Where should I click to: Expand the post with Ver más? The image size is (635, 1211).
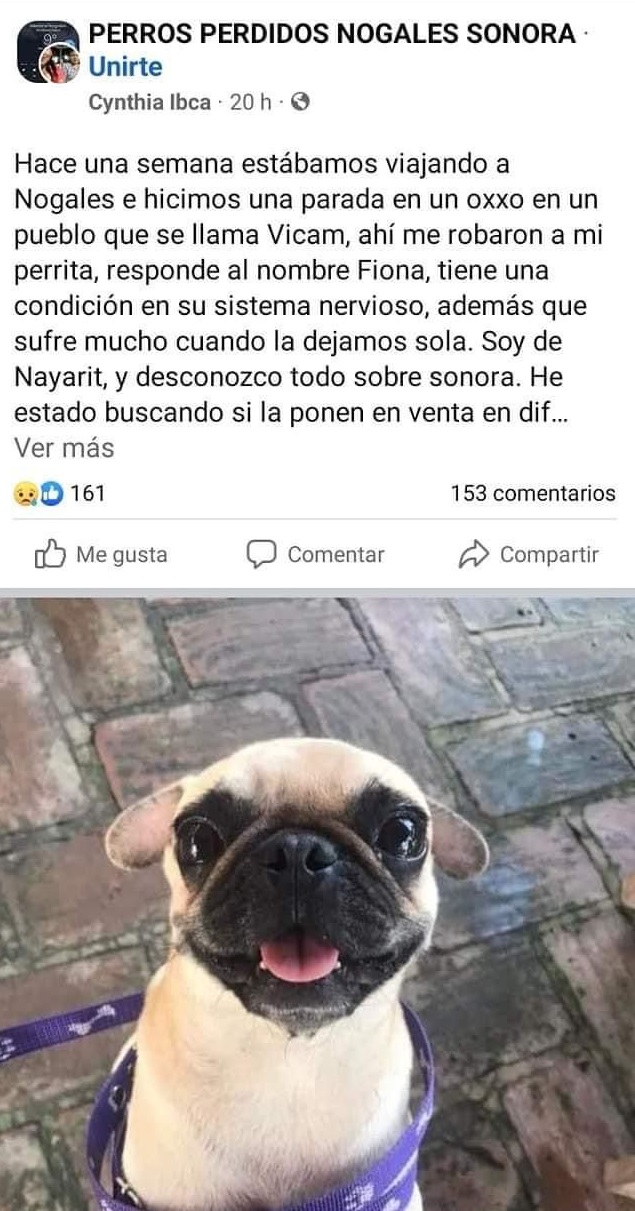coord(64,449)
